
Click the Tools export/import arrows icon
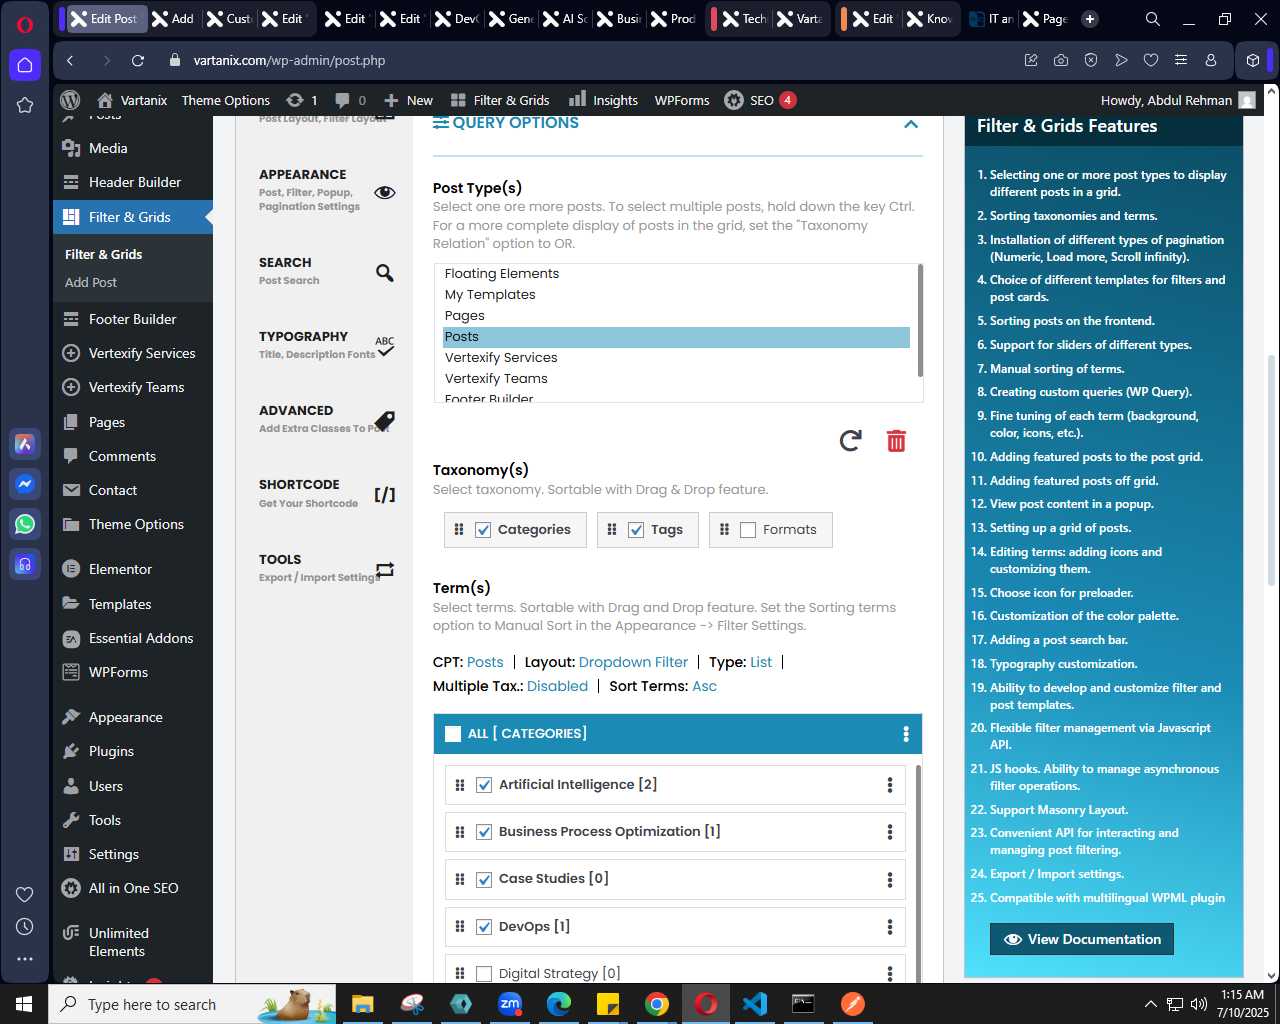[x=384, y=570]
